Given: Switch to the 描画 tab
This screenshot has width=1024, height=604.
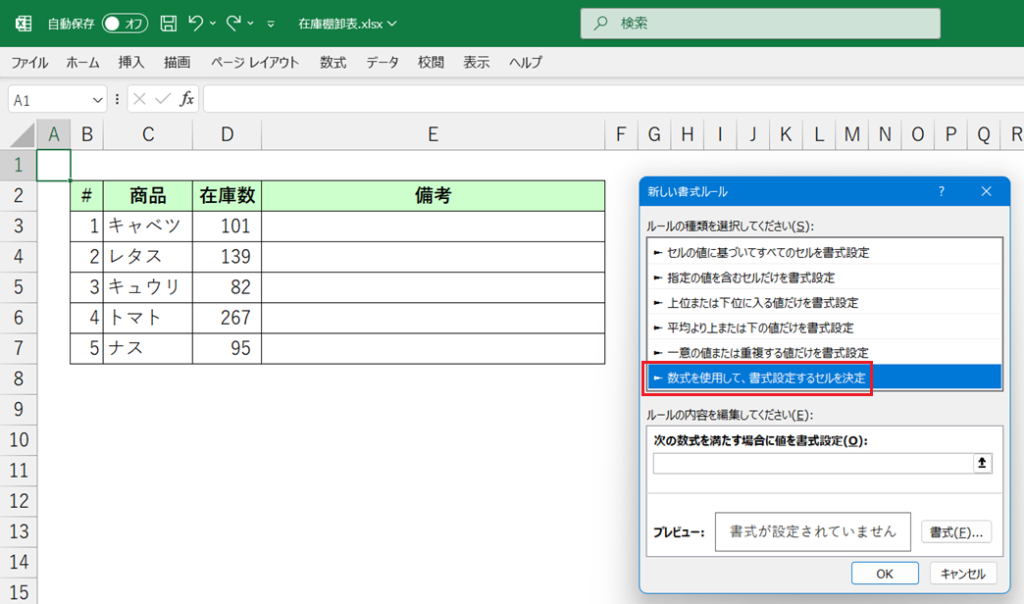Looking at the screenshot, I should 177,63.
